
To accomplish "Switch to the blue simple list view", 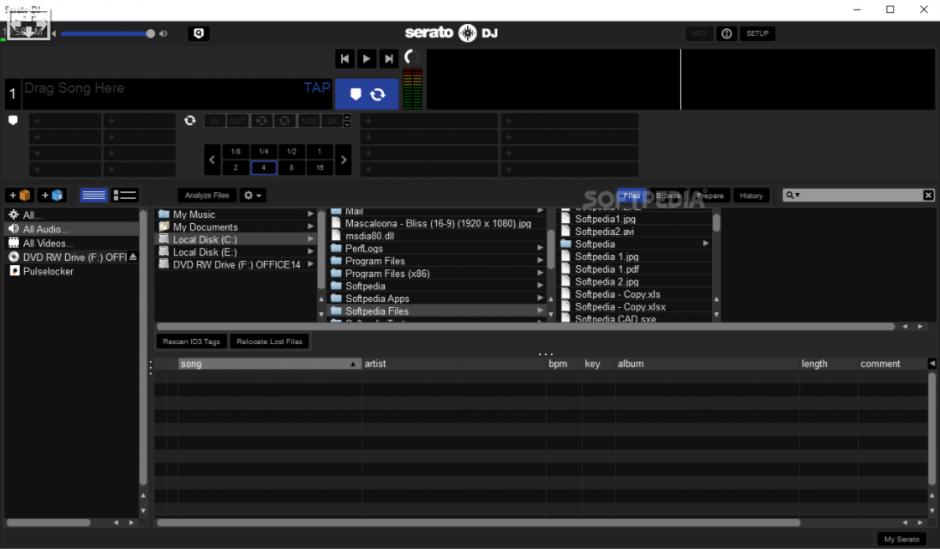I will tap(94, 195).
